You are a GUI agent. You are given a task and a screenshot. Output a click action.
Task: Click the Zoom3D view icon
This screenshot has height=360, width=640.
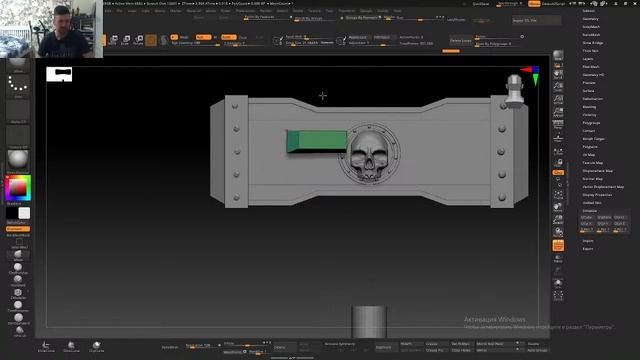click(558, 220)
